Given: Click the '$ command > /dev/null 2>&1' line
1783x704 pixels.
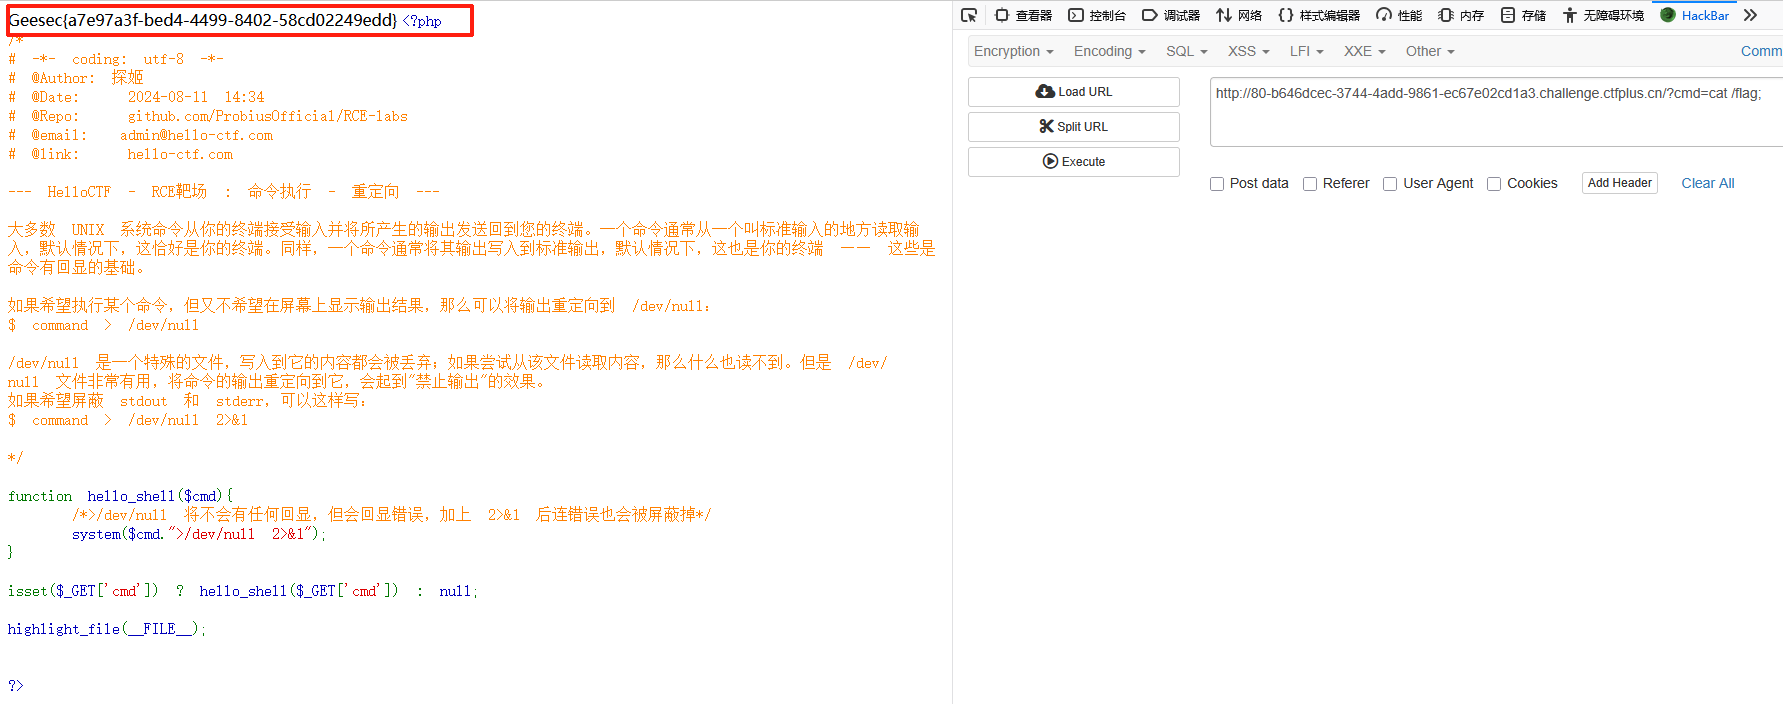Looking at the screenshot, I should (x=128, y=420).
